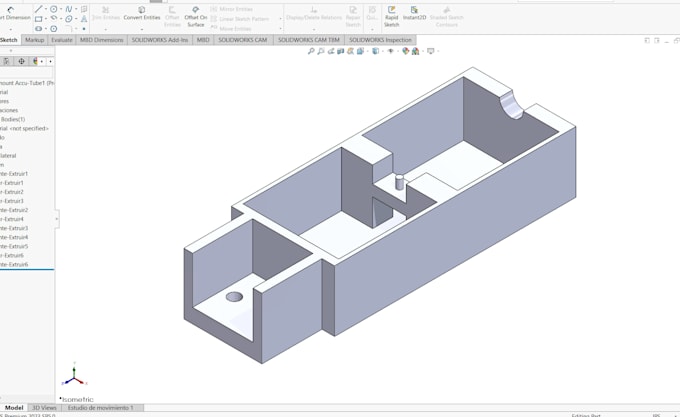Image resolution: width=680 pixels, height=417 pixels.
Task: Switch to SOLIDWORKS Add-Ins tab
Action: pos(160,40)
